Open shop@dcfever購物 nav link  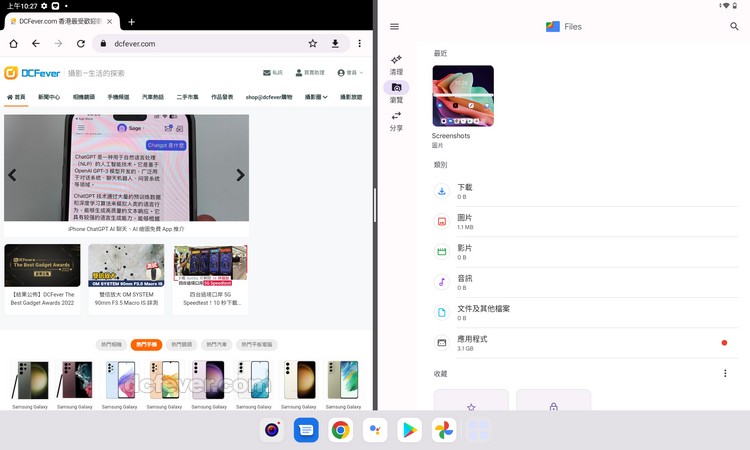click(x=269, y=97)
